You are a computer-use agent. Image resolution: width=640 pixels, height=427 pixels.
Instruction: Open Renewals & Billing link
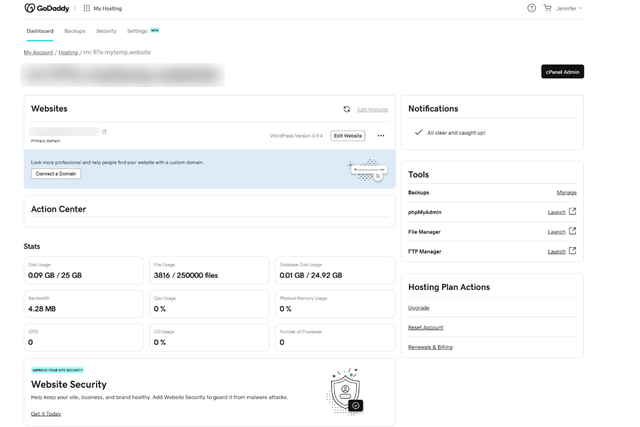(430, 347)
